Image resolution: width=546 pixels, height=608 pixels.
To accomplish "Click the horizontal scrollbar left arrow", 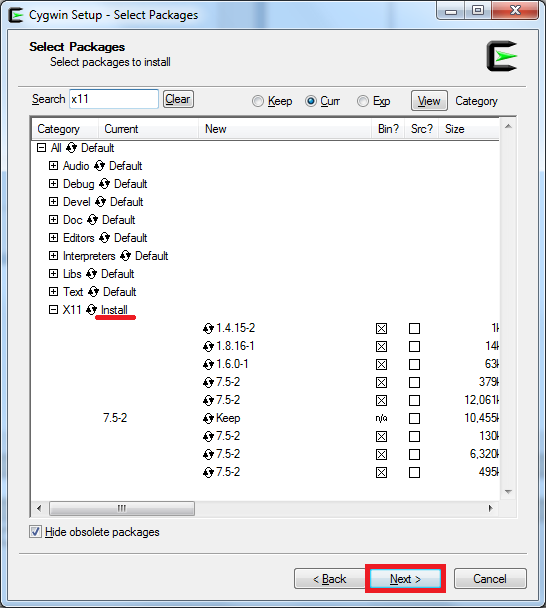I will click(x=39, y=508).
